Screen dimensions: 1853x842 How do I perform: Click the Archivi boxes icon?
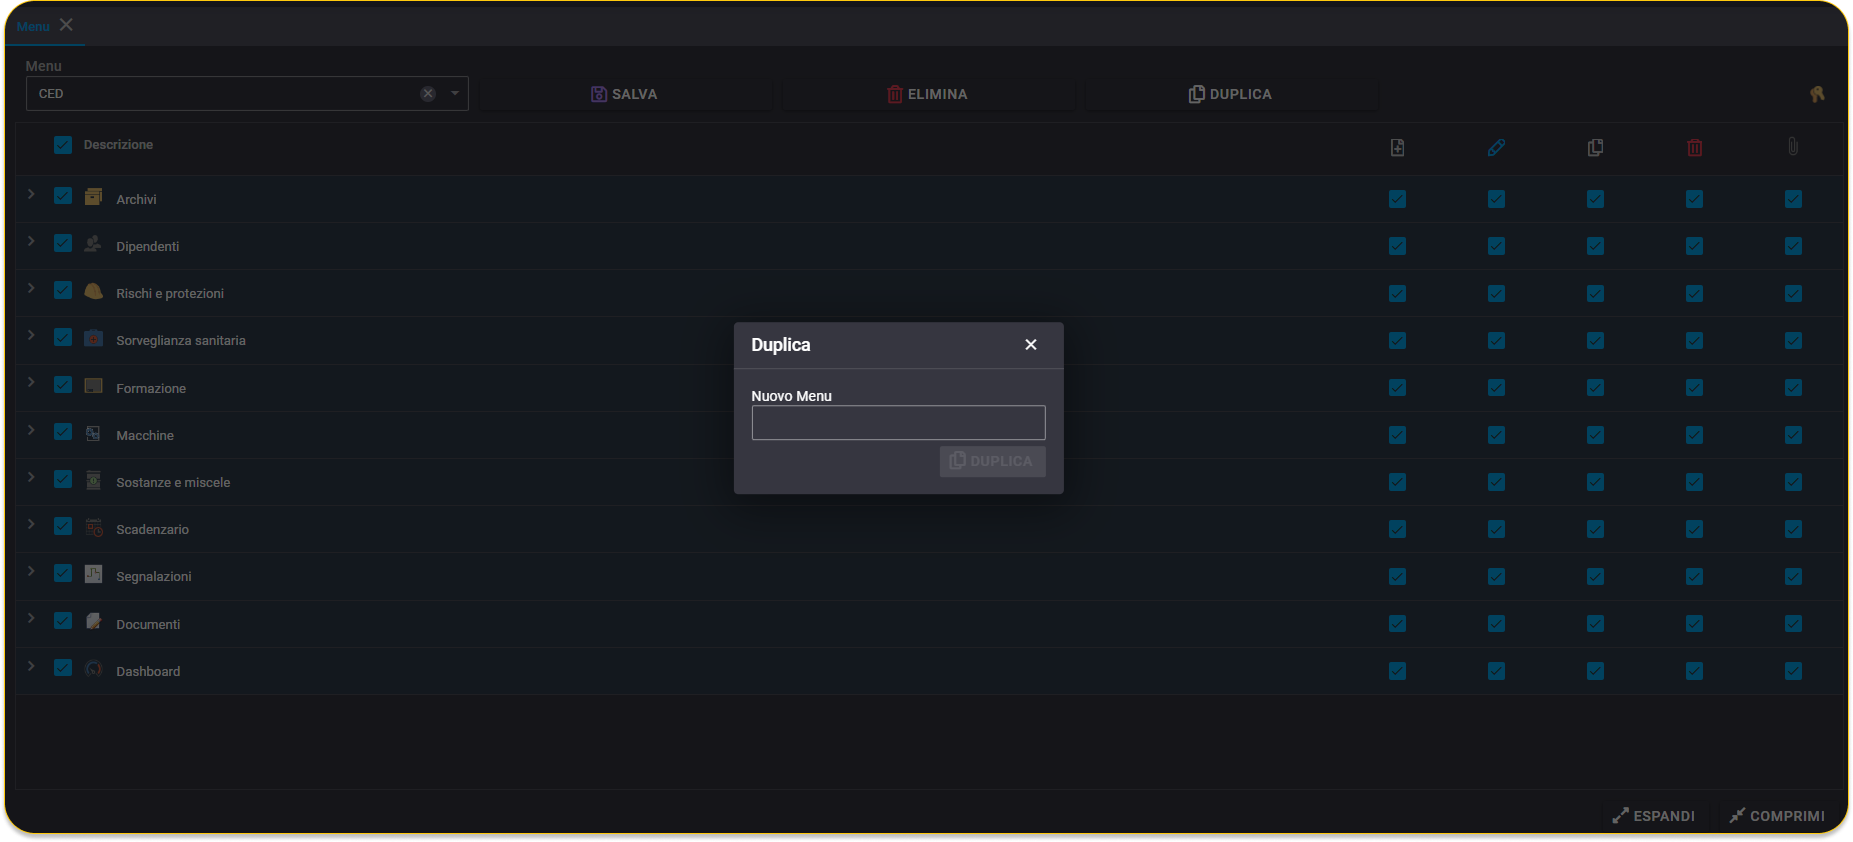94,197
